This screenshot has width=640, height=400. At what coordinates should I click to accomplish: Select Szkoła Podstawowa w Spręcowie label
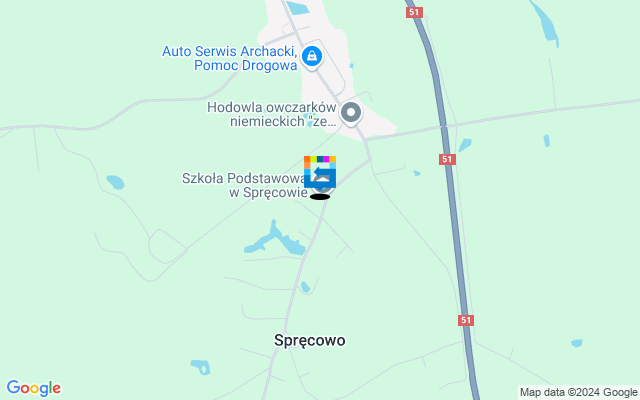tap(244, 185)
